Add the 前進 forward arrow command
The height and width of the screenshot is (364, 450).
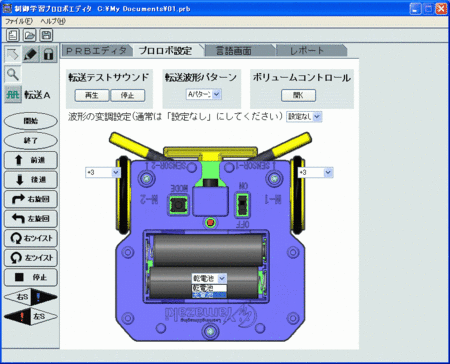point(31,160)
